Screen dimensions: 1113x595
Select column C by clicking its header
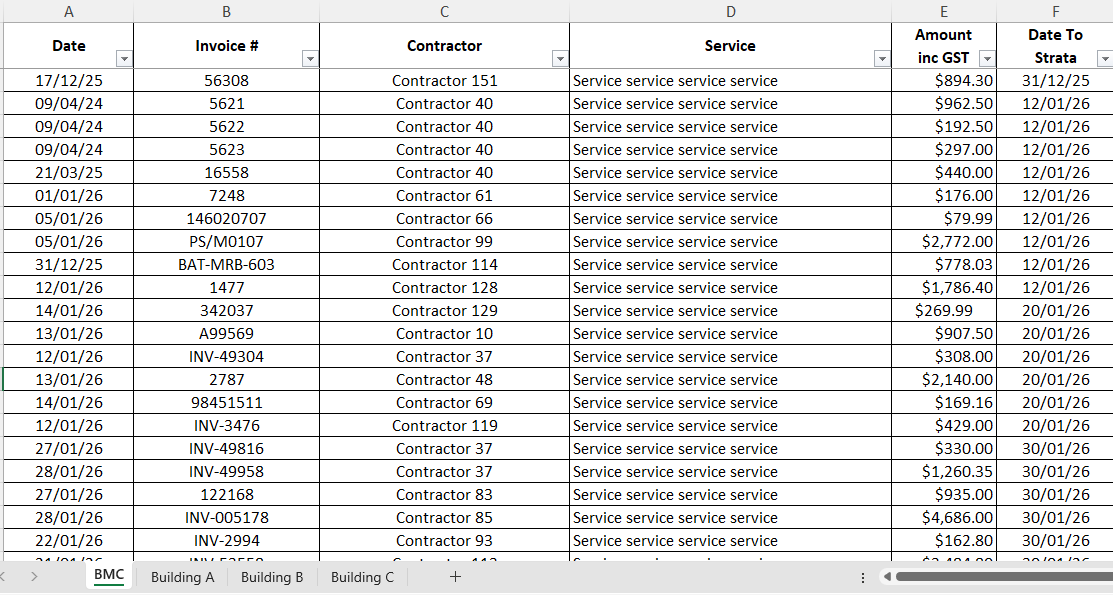tap(444, 11)
